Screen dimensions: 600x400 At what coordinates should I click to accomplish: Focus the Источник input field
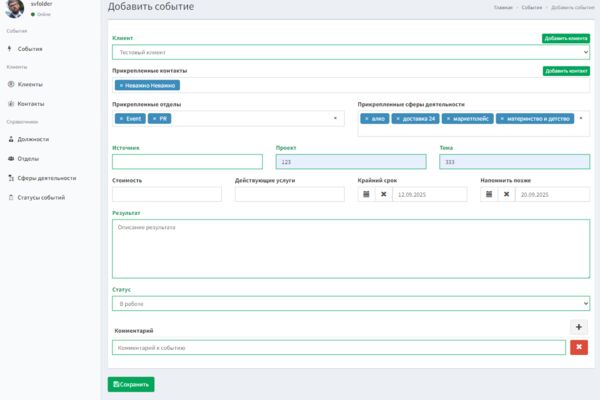point(188,162)
